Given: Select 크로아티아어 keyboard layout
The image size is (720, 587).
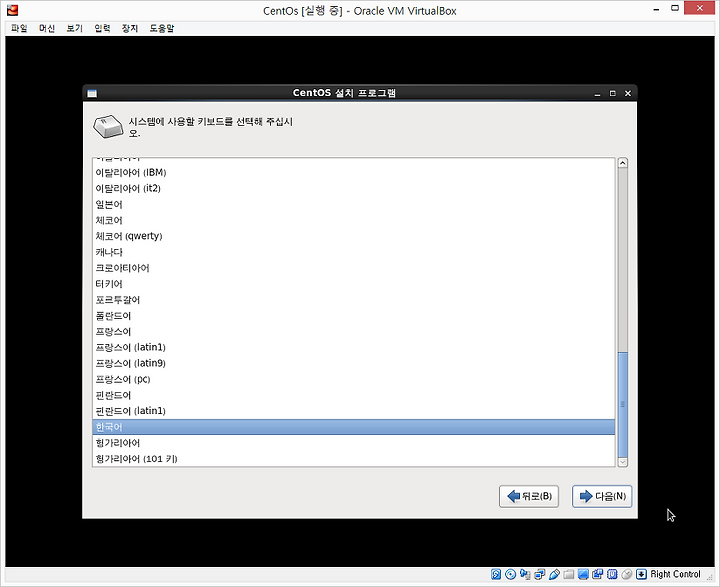Looking at the screenshot, I should click(x=354, y=268).
